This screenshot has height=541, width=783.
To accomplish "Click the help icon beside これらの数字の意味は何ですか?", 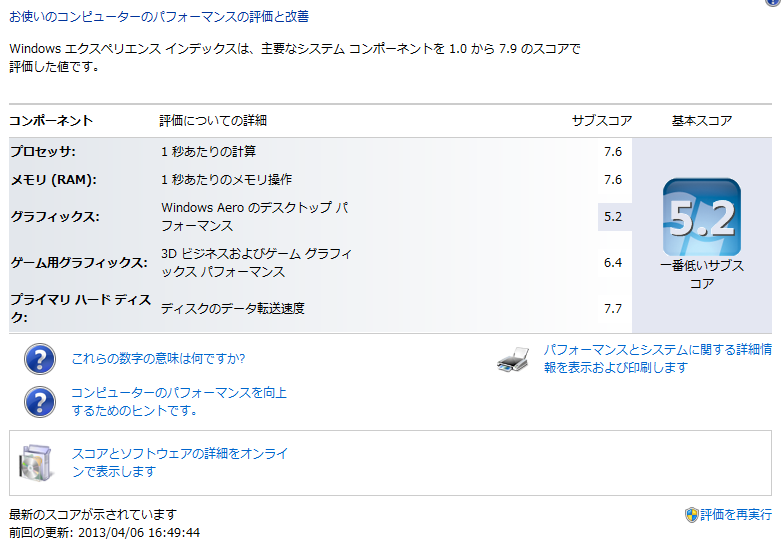I will pos(40,359).
